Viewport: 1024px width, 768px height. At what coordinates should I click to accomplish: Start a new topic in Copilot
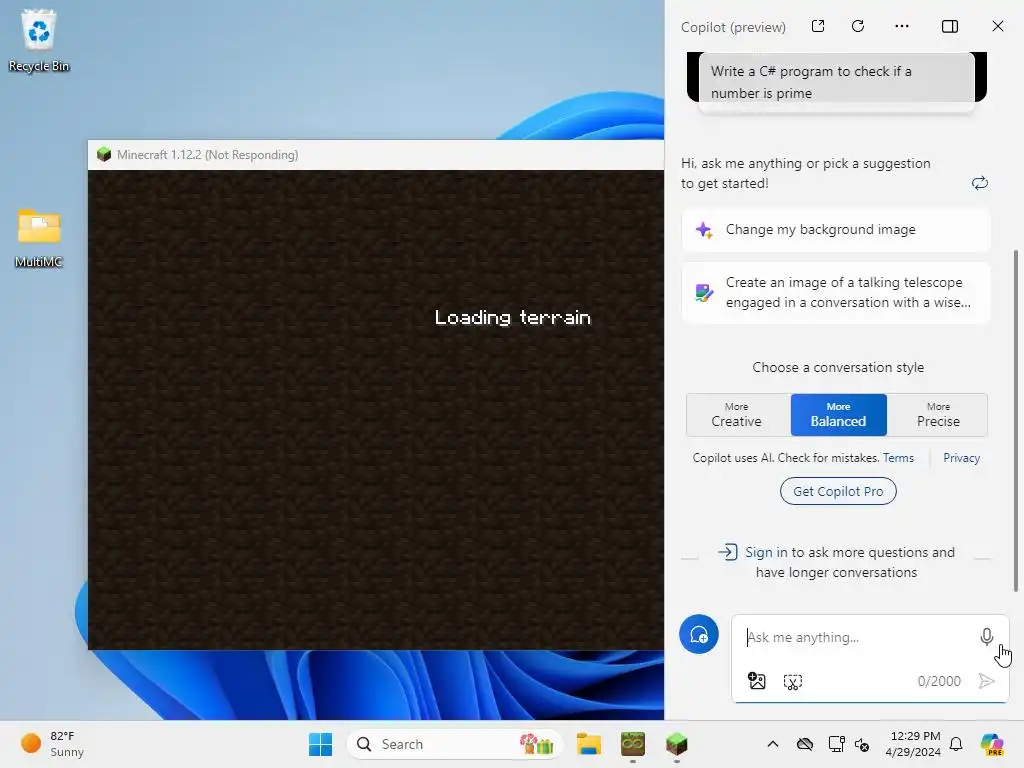(699, 634)
